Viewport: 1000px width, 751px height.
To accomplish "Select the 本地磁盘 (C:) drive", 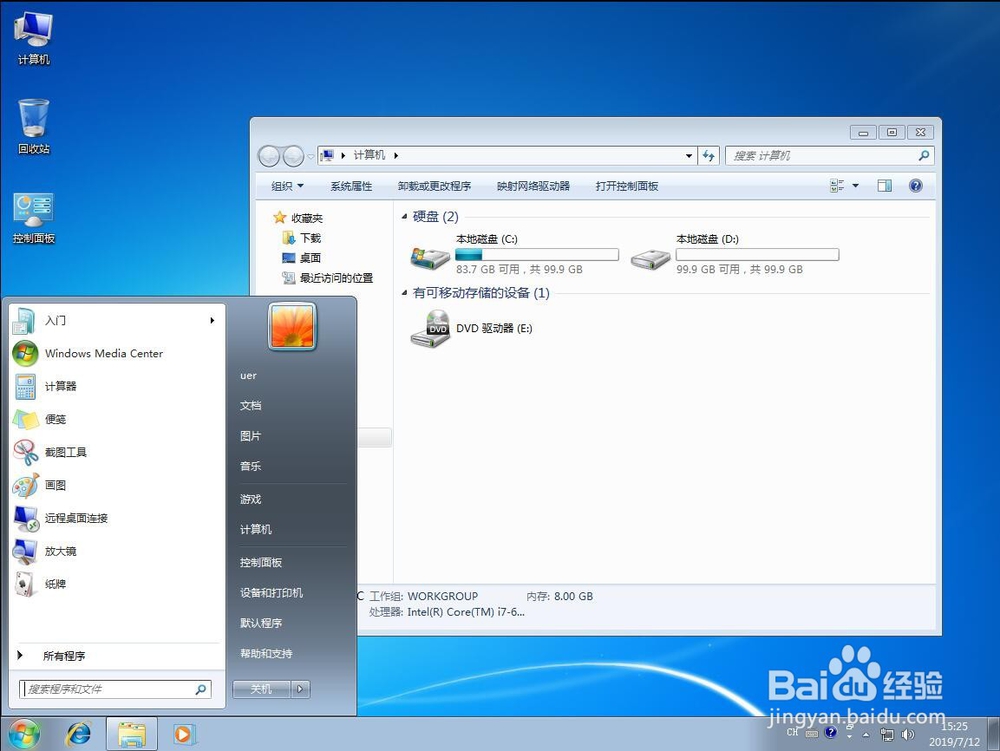I will (x=515, y=254).
